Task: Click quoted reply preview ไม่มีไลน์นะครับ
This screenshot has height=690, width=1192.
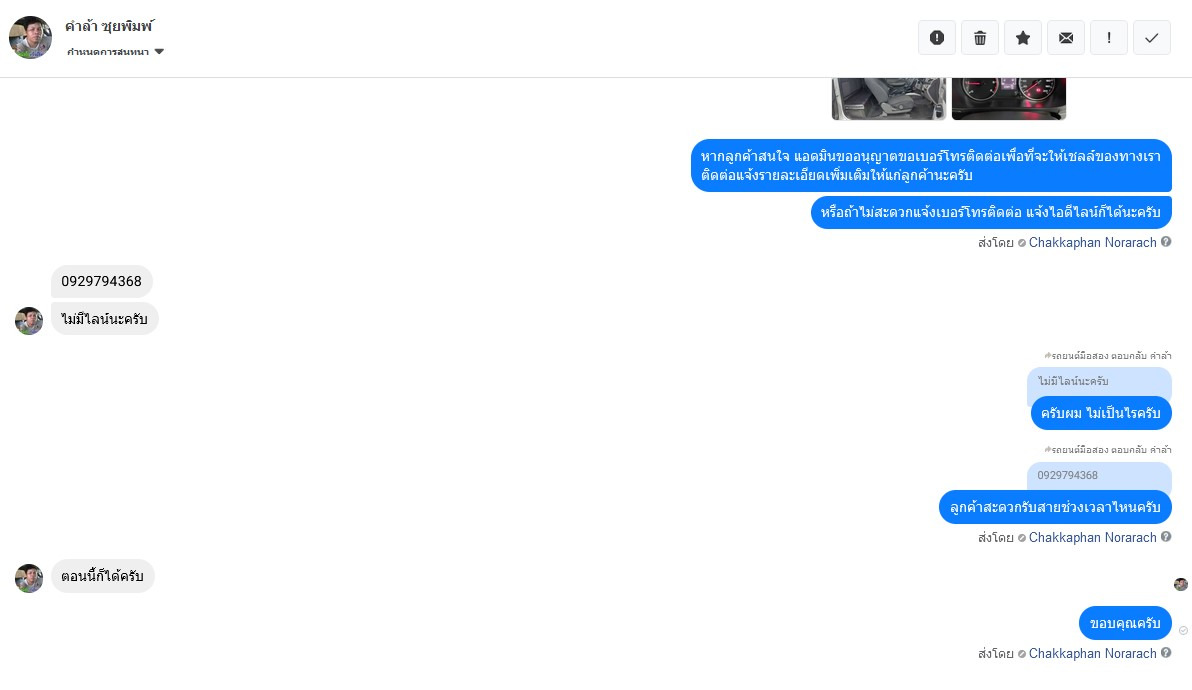Action: (x=1099, y=381)
